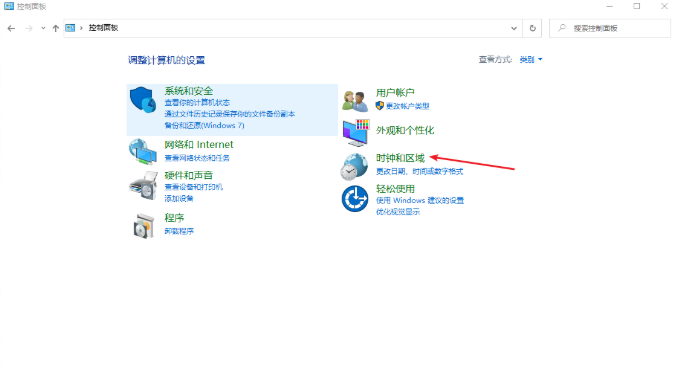The width and height of the screenshot is (675, 378).
Task: Open 时钟和区域 category heading
Action: 400,158
